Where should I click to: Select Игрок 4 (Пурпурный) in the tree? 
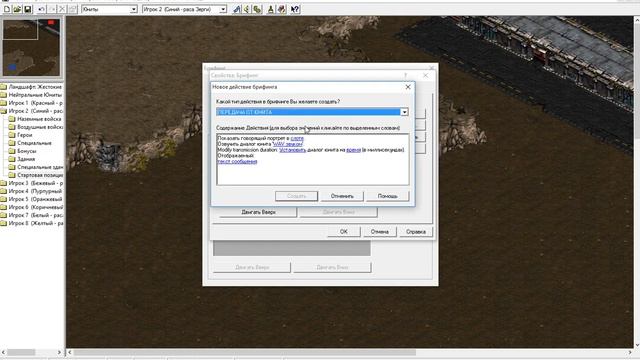coord(36,191)
